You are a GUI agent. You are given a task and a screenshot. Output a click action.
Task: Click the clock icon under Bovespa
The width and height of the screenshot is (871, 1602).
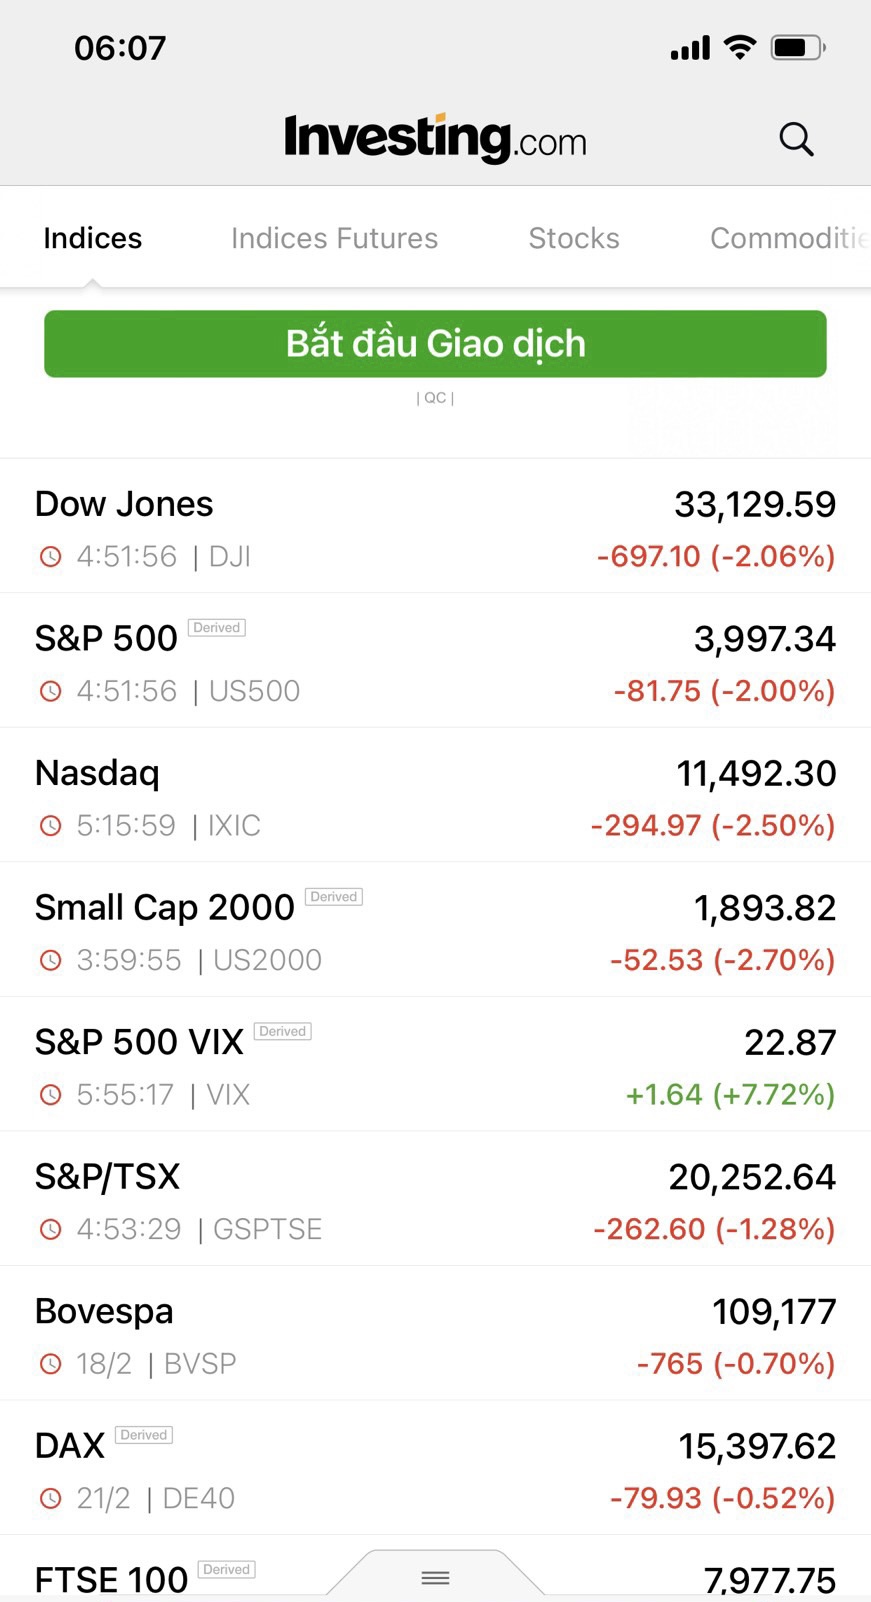pyautogui.click(x=50, y=1364)
